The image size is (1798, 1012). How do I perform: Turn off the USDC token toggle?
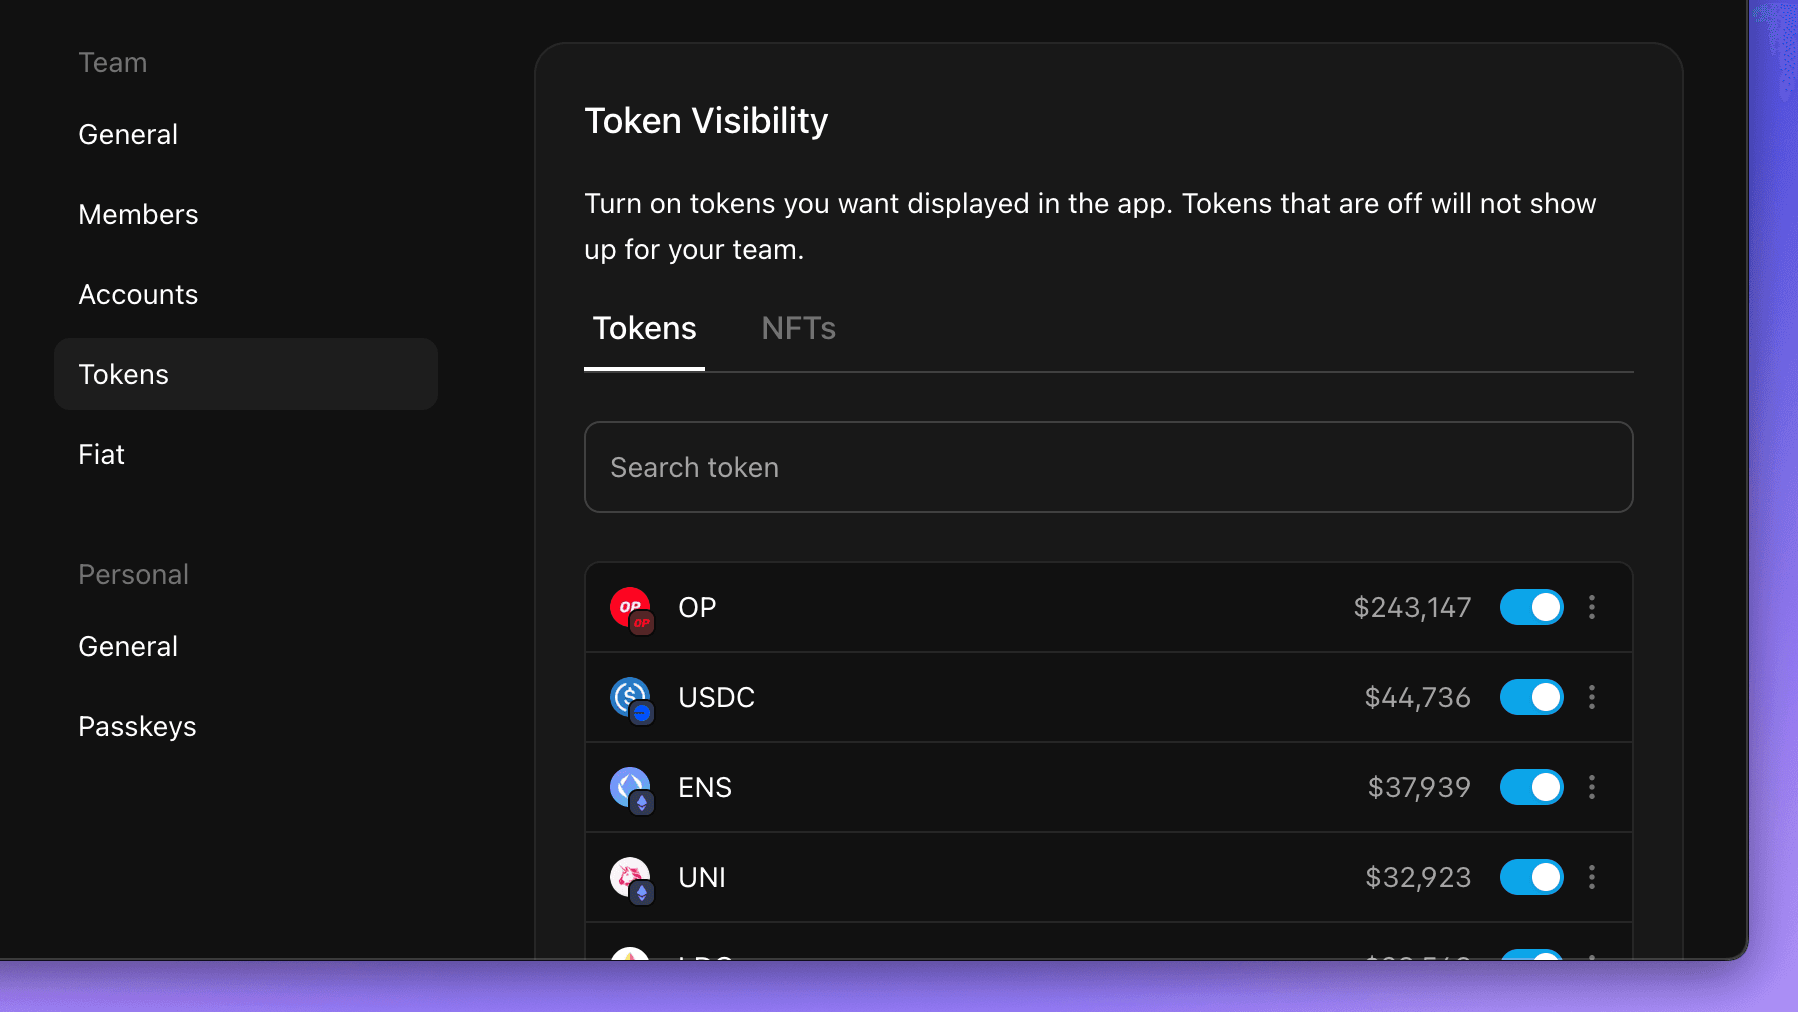1531,697
